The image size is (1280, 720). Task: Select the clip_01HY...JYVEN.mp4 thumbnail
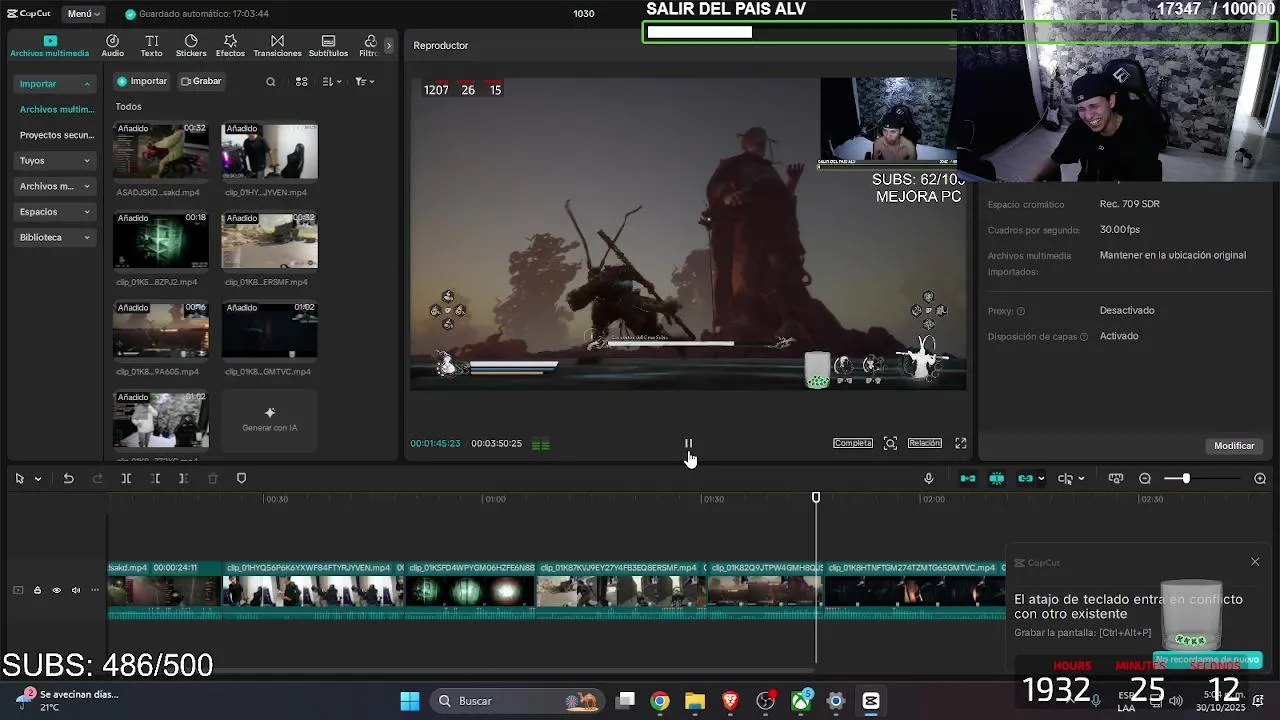click(269, 151)
